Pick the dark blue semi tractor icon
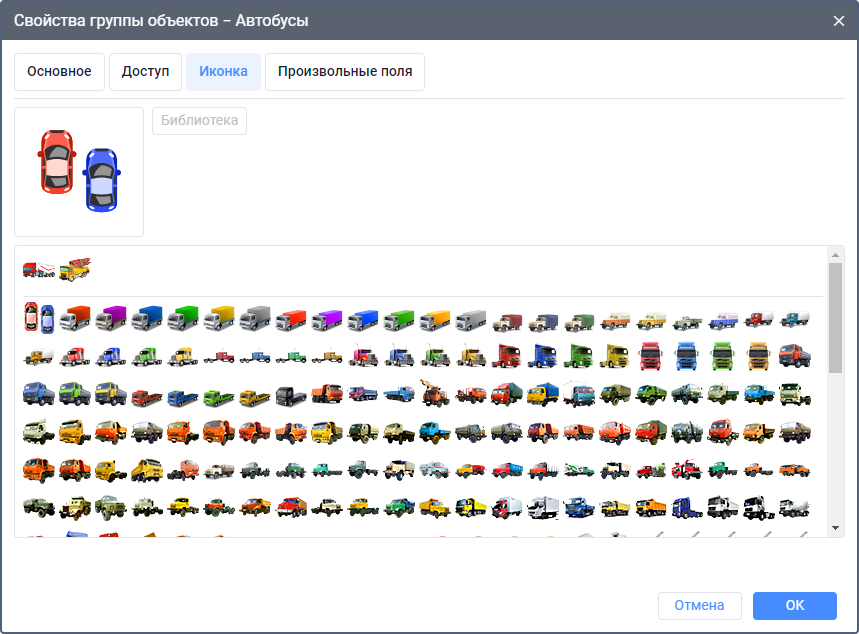This screenshot has width=859, height=634. click(x=687, y=508)
